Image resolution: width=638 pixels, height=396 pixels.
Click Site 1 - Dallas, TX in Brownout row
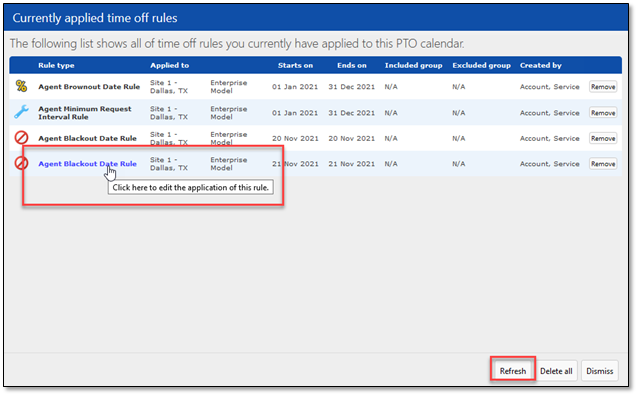pyautogui.click(x=169, y=87)
